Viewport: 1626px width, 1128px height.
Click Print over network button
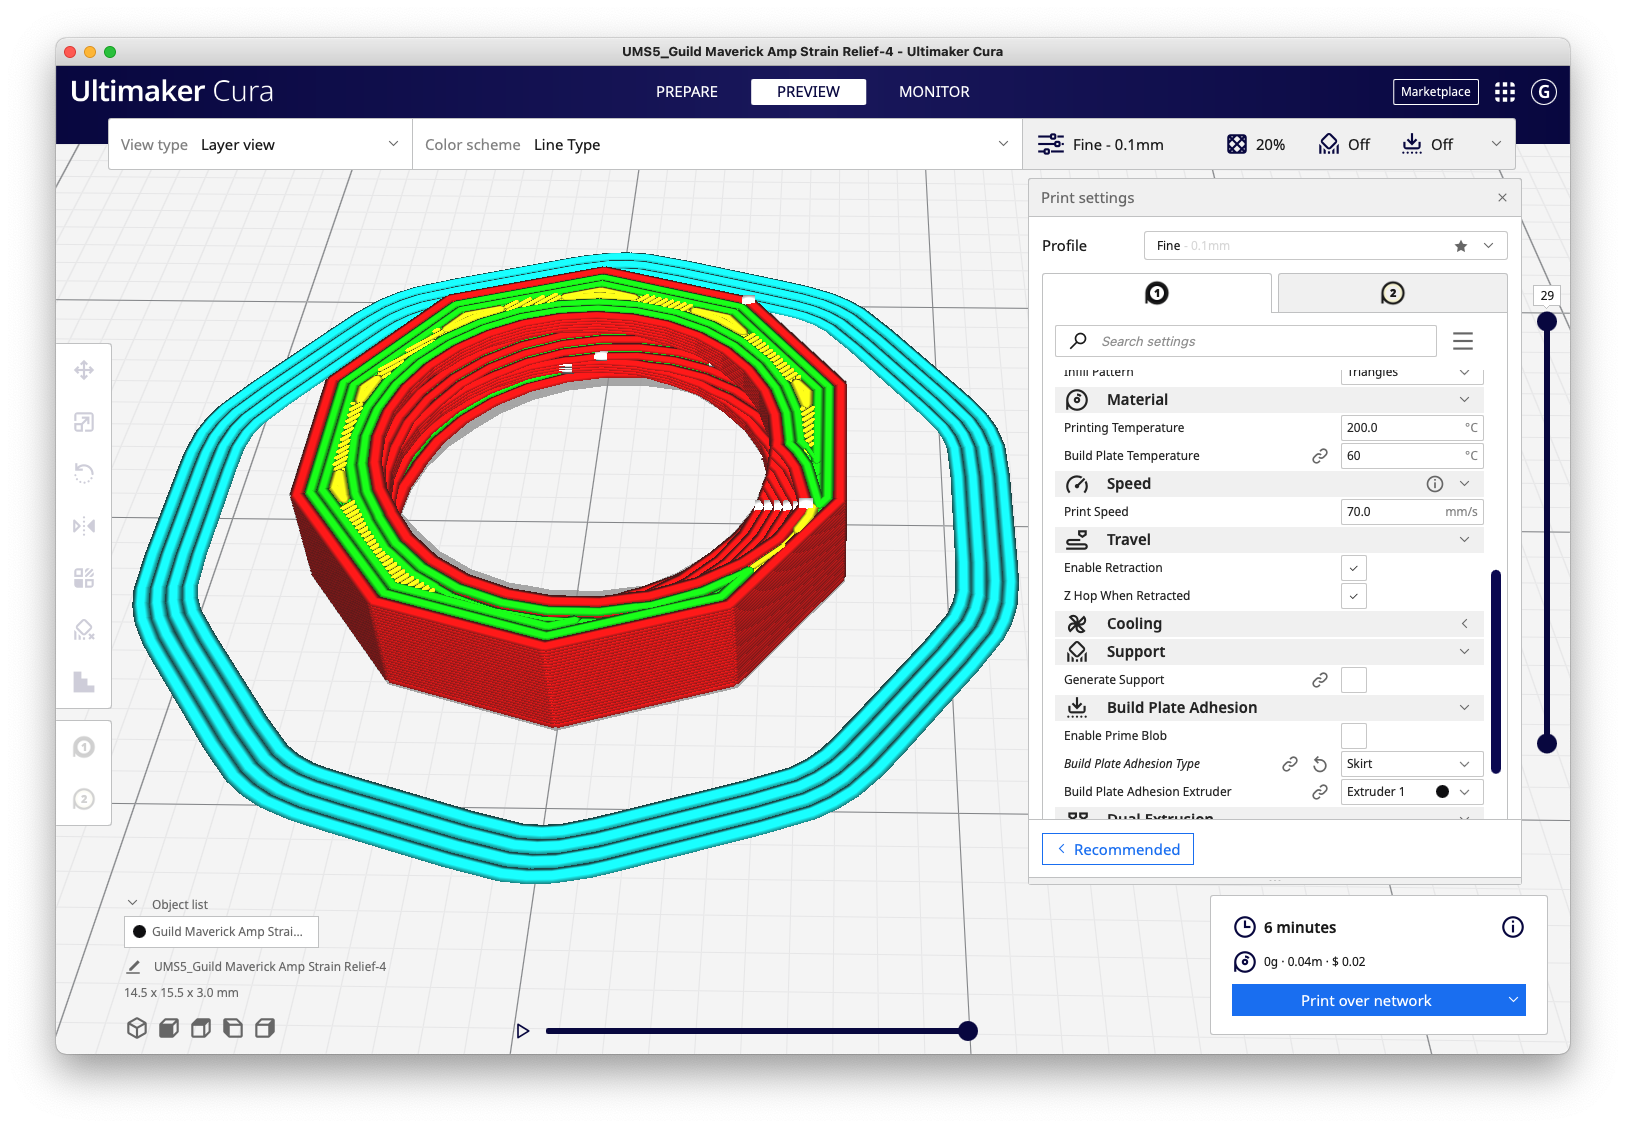coord(1366,1000)
